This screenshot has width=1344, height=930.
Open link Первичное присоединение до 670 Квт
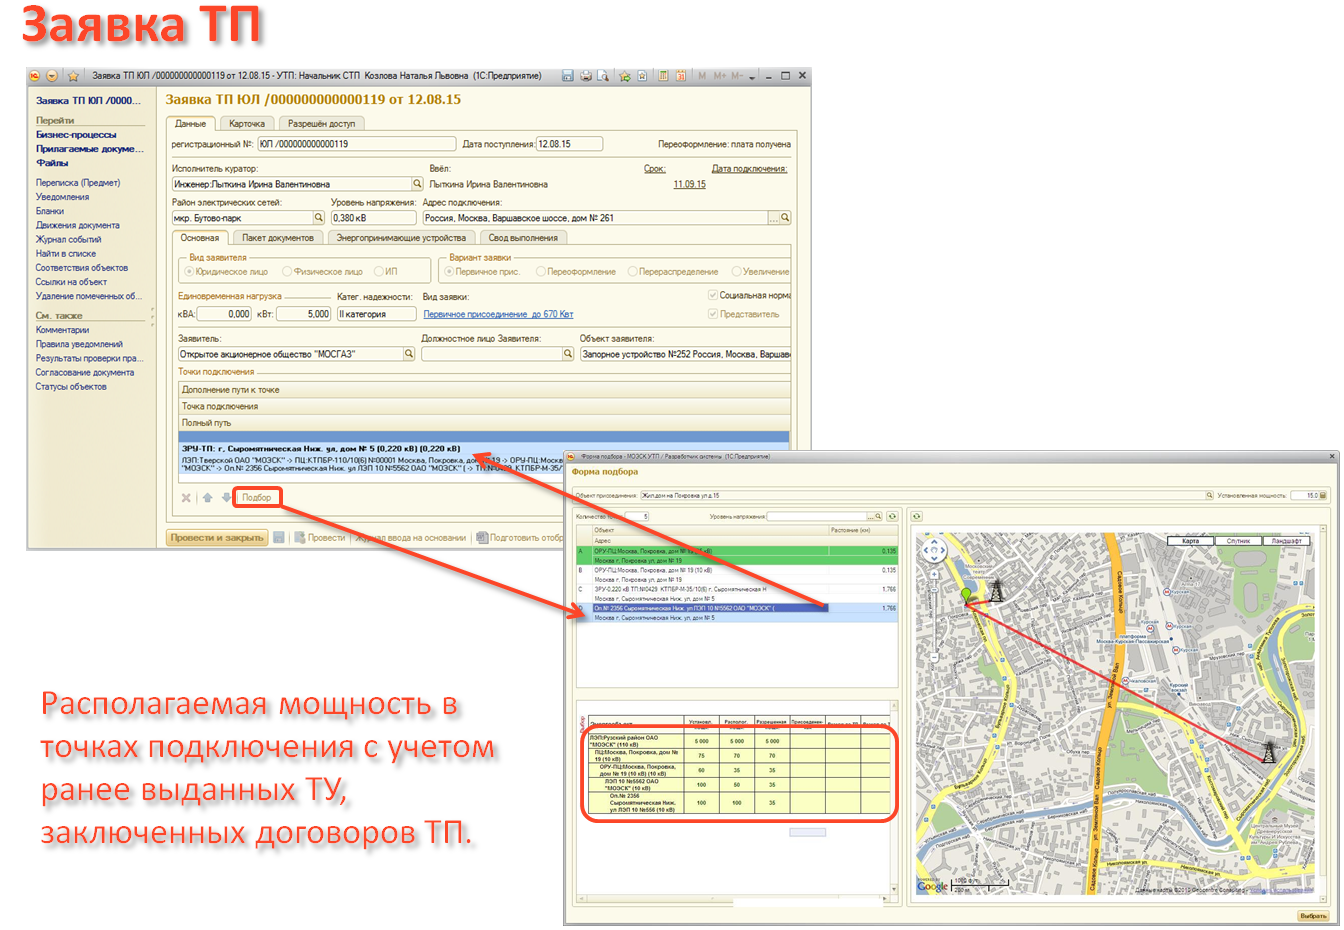pyautogui.click(x=498, y=314)
